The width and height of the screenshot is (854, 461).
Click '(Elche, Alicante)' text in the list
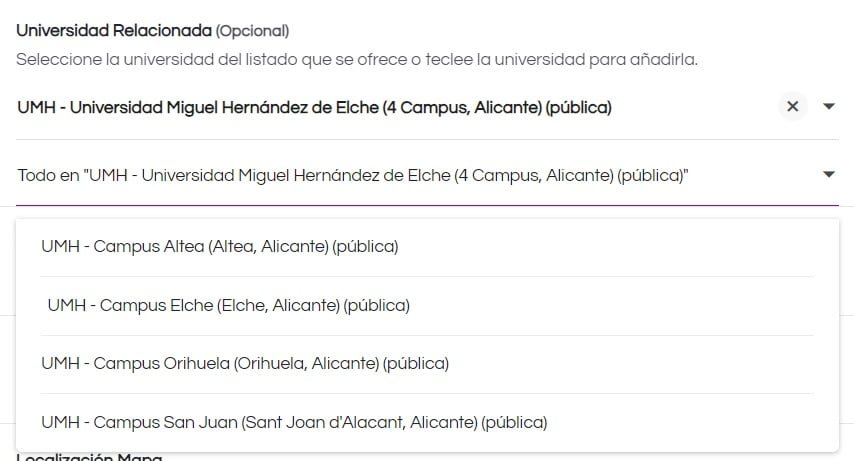click(x=278, y=305)
